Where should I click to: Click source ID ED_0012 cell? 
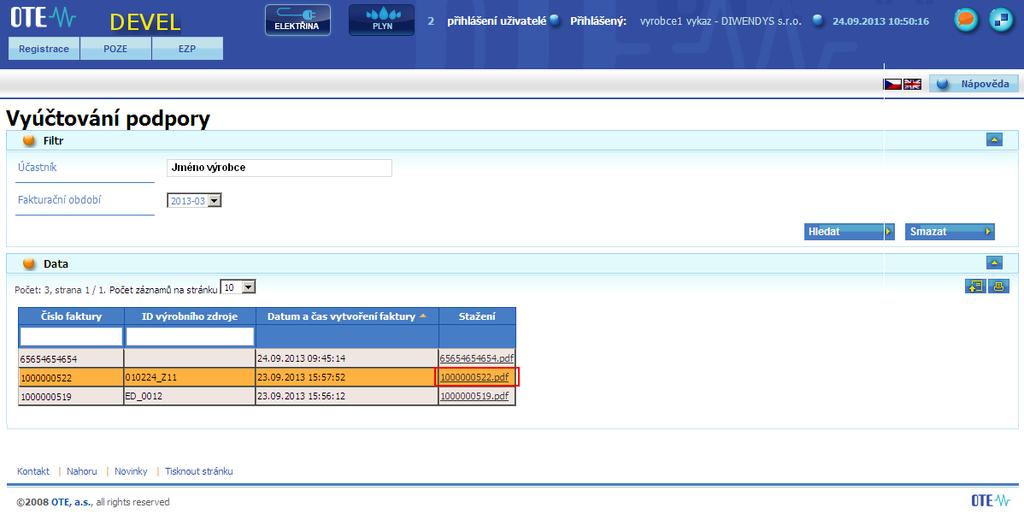click(x=190, y=396)
